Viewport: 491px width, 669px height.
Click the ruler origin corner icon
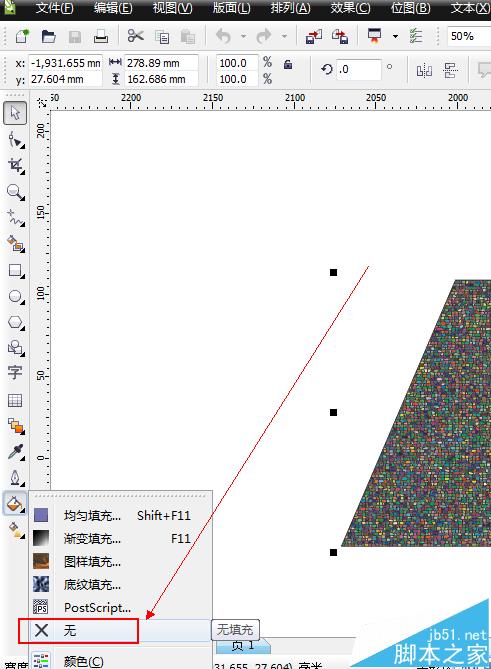click(41, 103)
